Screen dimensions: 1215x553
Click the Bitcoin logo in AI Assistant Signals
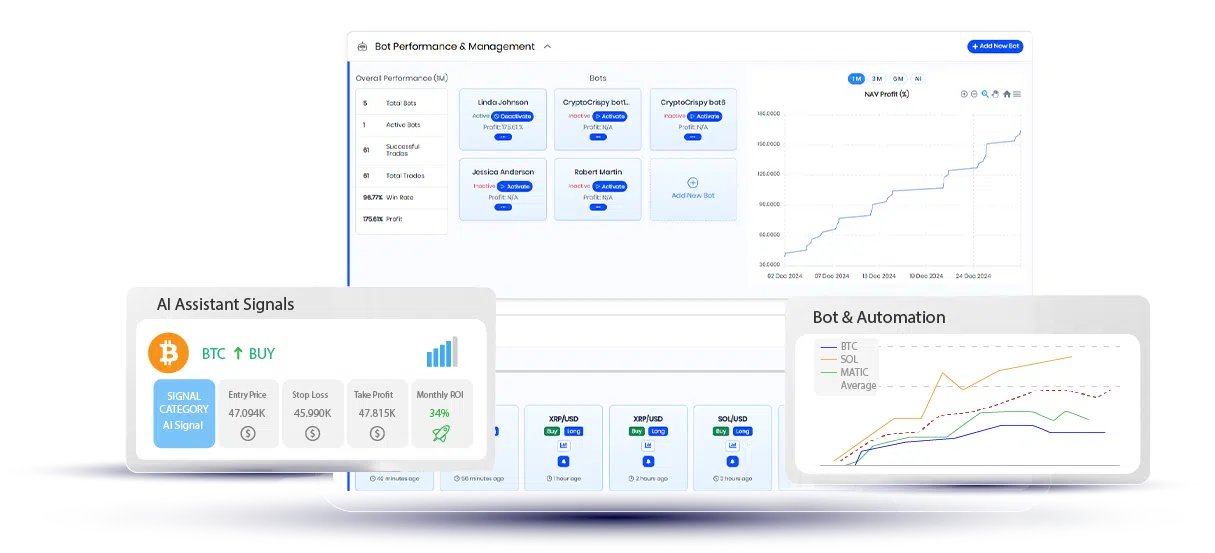[169, 353]
